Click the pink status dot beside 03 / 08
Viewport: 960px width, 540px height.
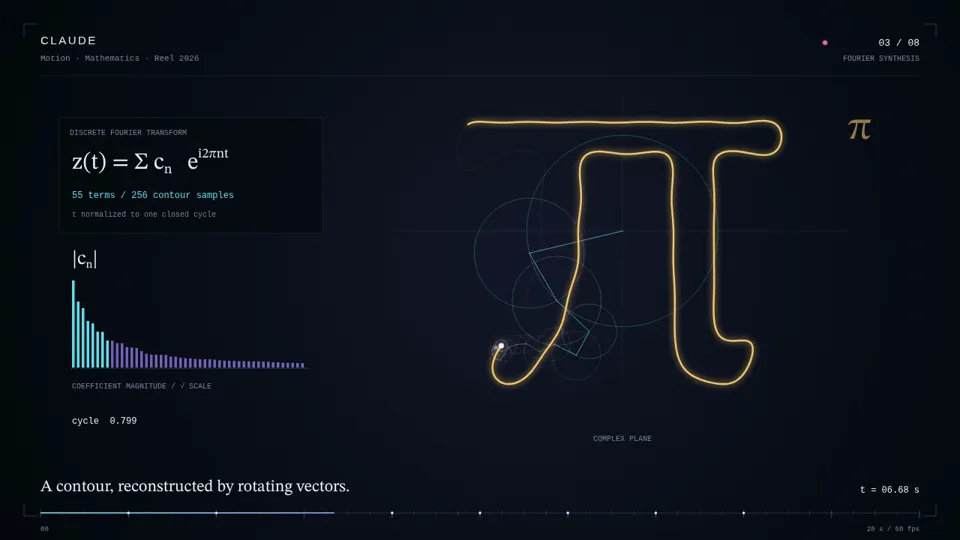(x=825, y=43)
